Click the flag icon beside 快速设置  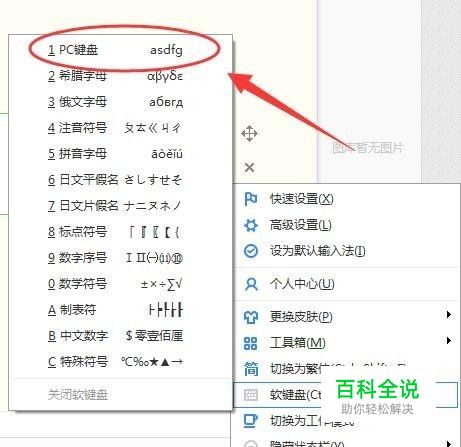click(251, 199)
